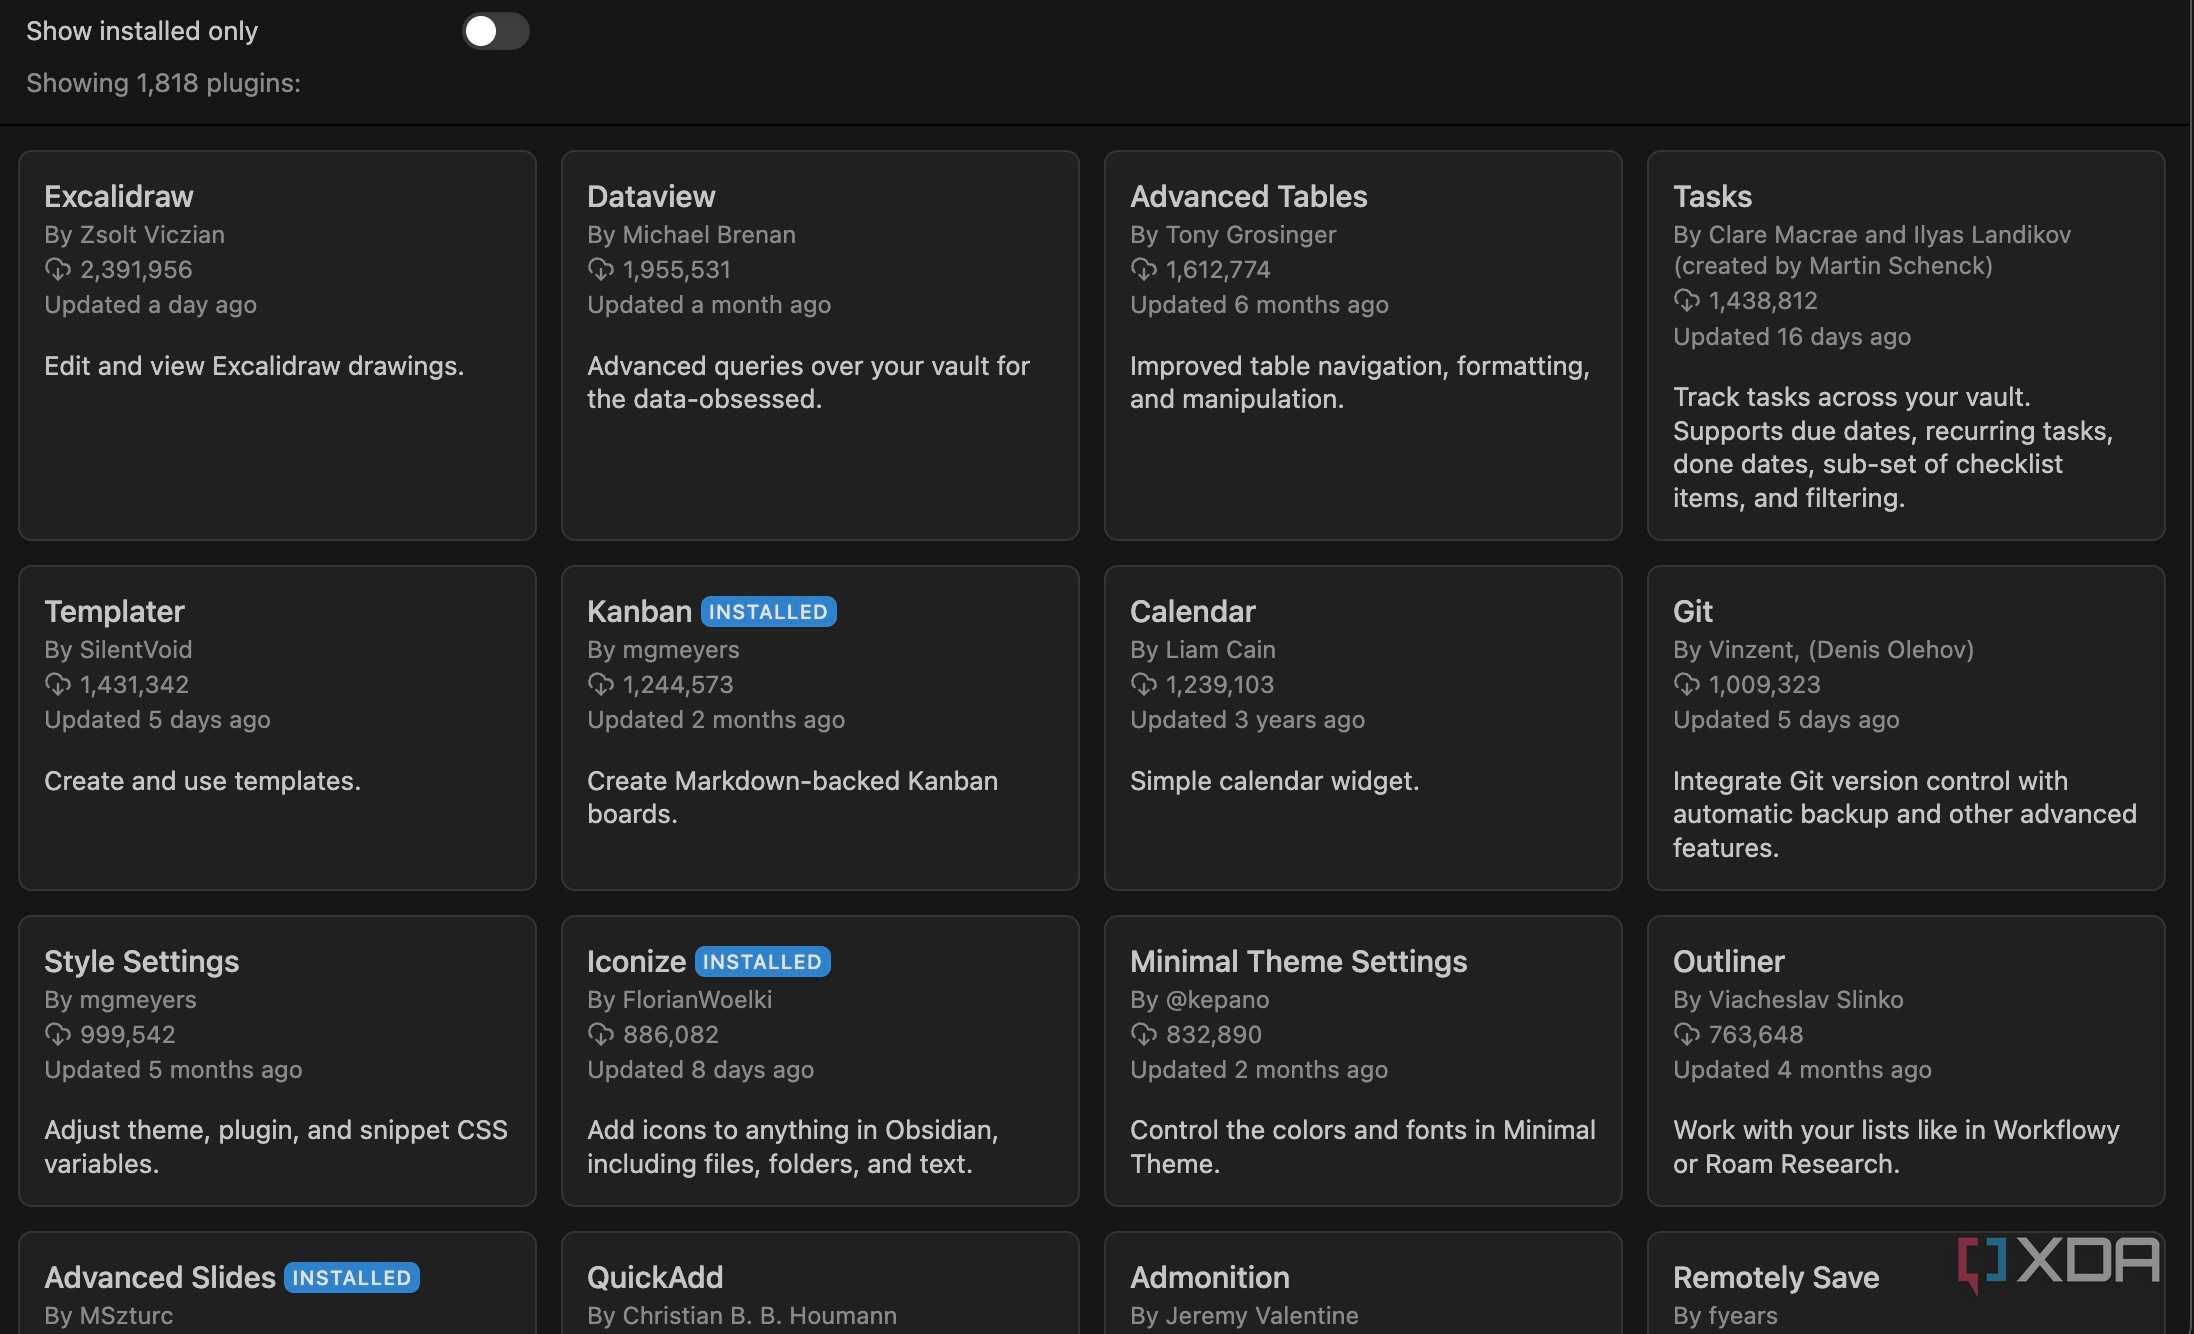Click the Iconize INSTALLED badge
The height and width of the screenshot is (1334, 2194).
pos(762,962)
